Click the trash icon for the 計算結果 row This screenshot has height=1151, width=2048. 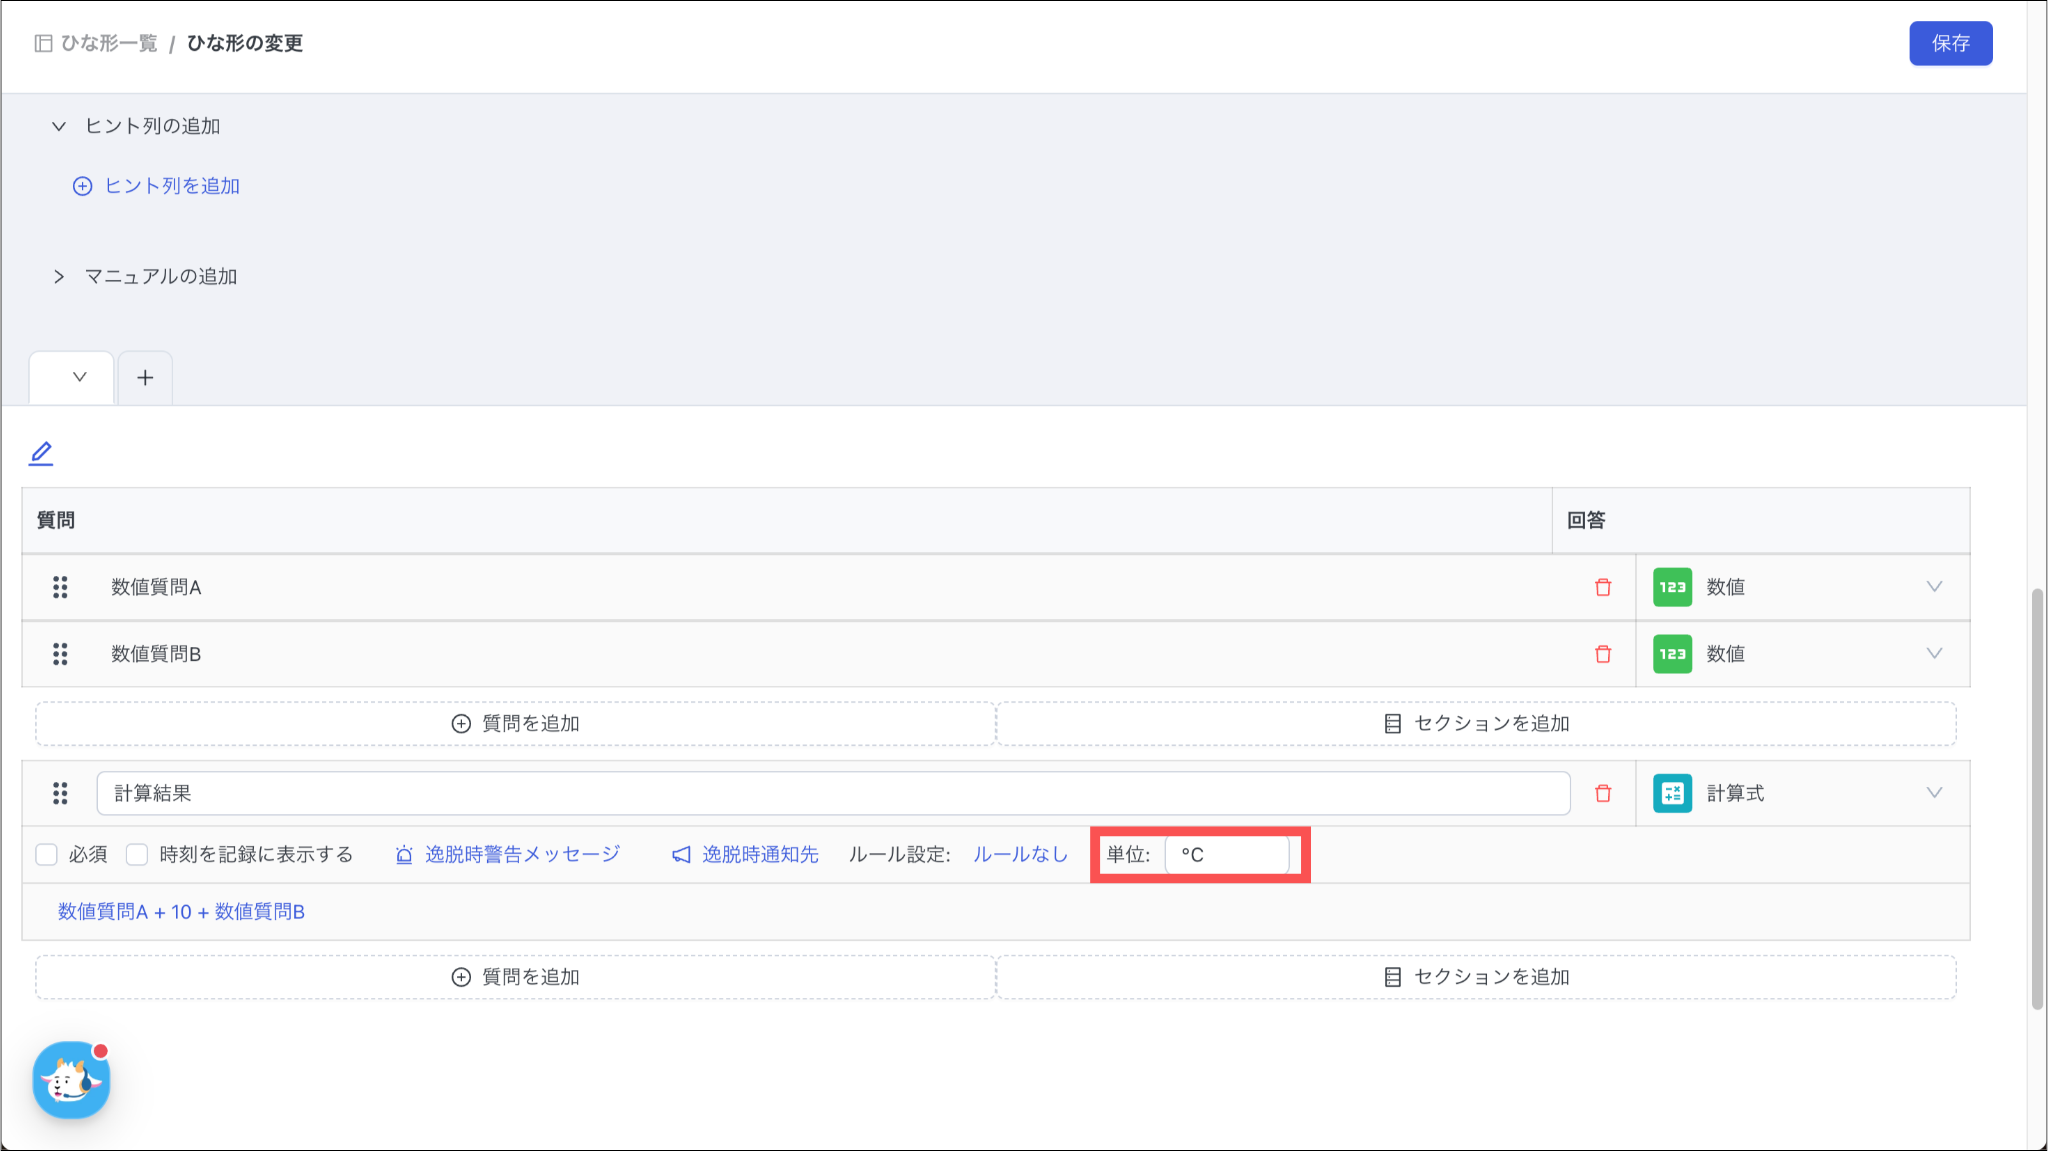coord(1603,793)
